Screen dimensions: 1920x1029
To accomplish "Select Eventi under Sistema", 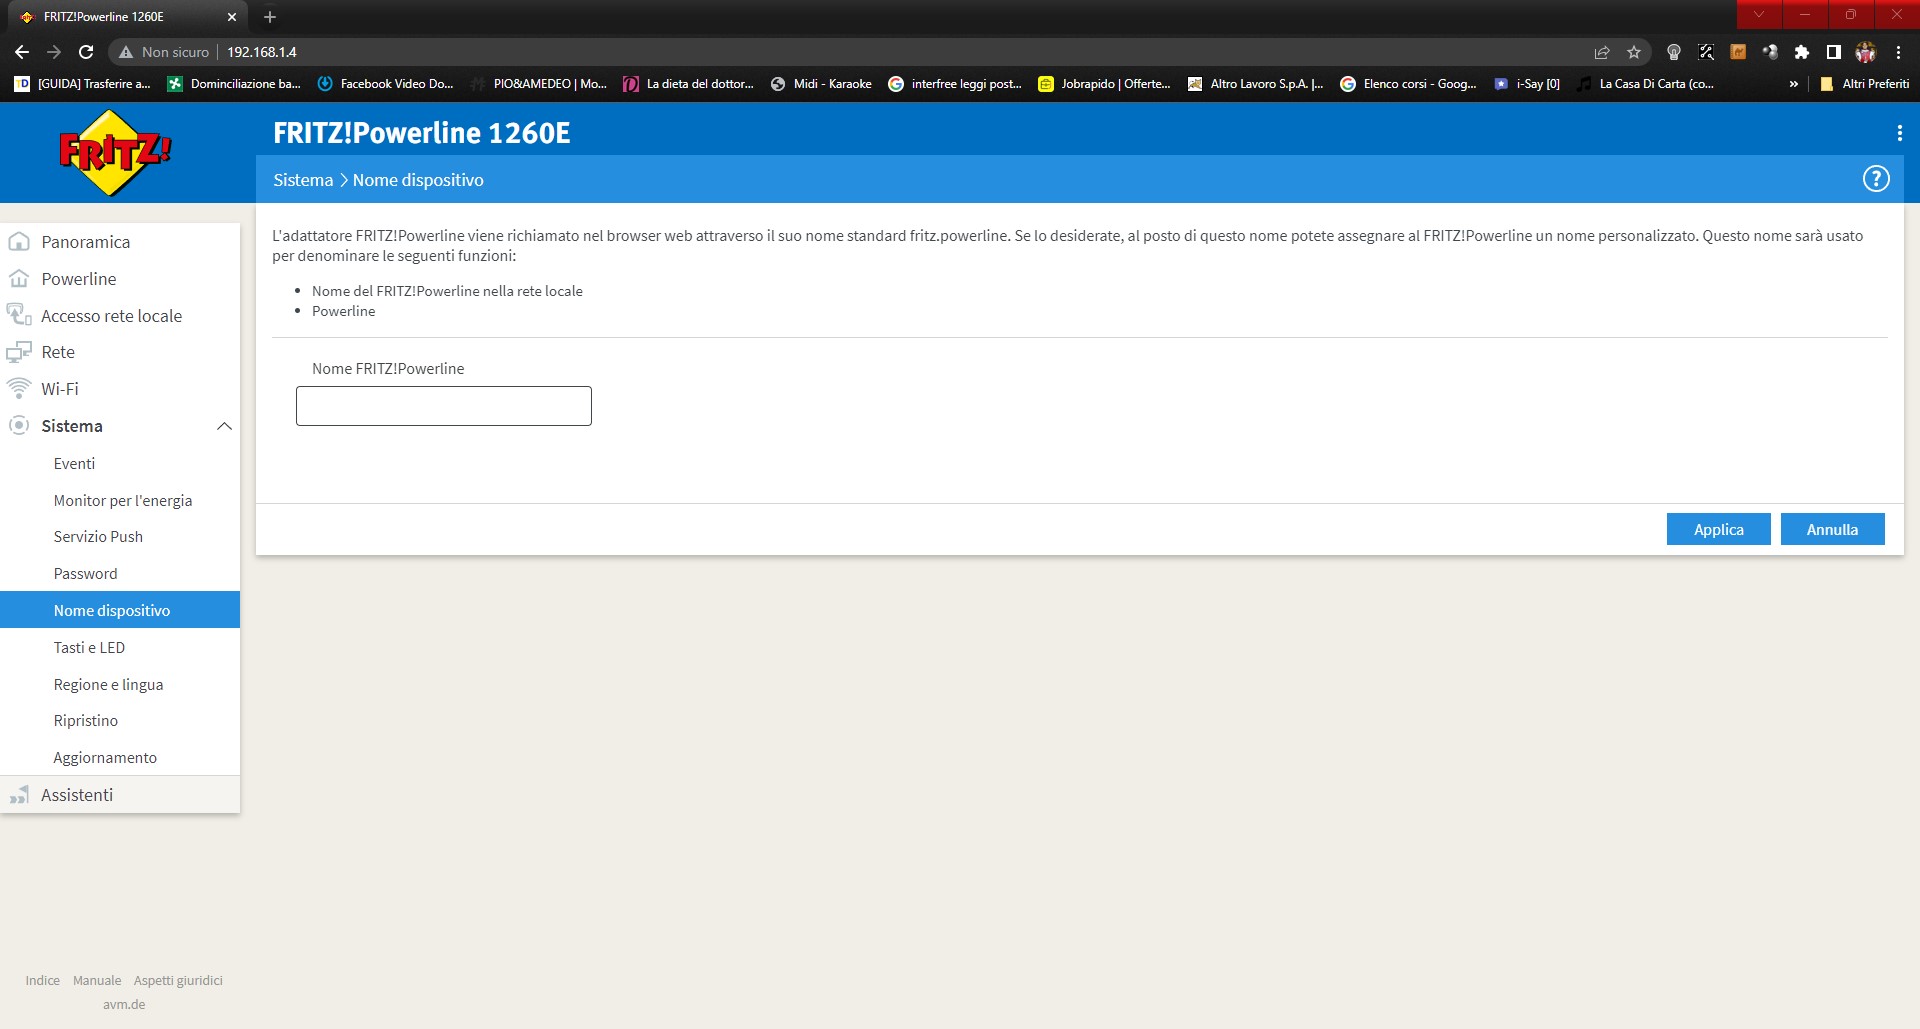I will click(74, 464).
